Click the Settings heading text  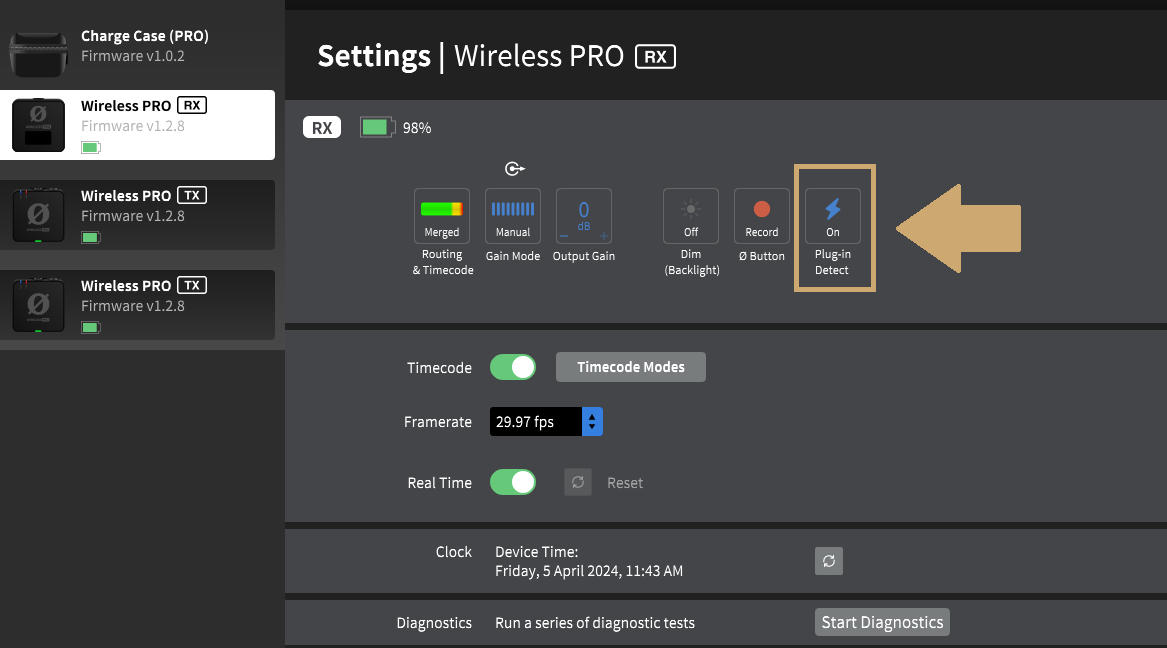[374, 57]
